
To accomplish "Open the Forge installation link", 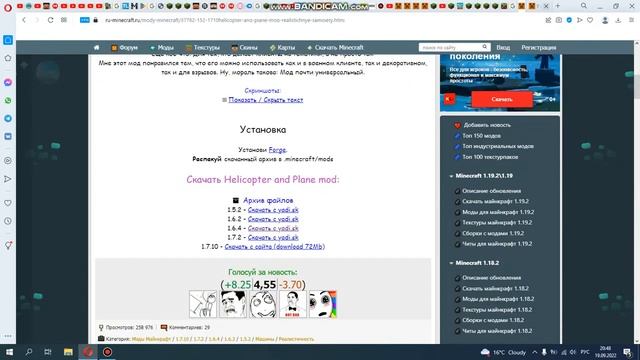I will (277, 150).
